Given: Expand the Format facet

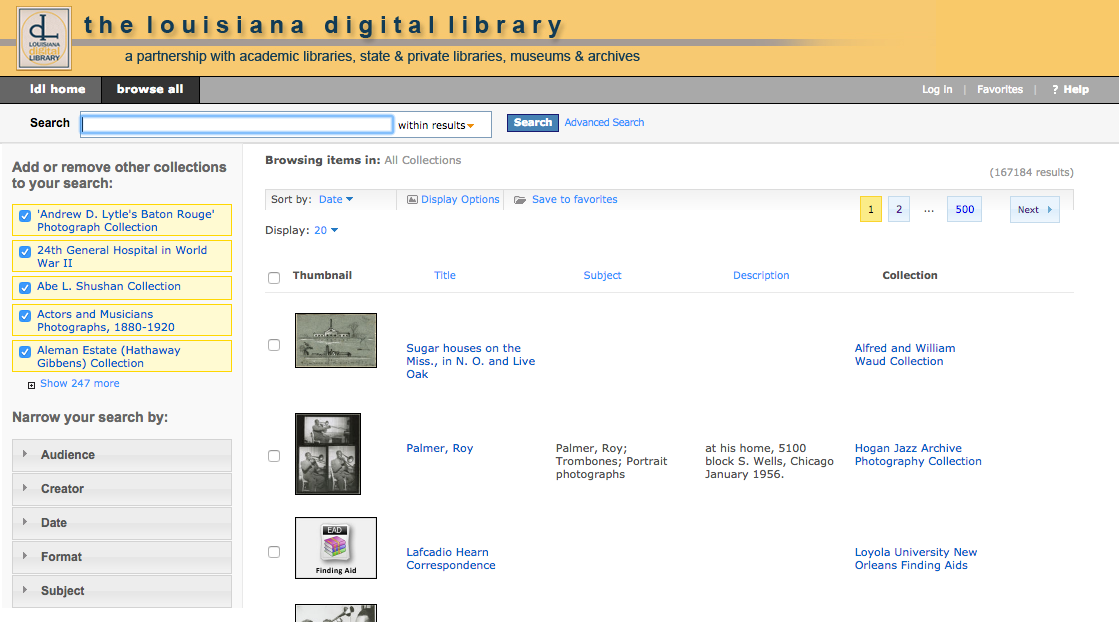Looking at the screenshot, I should tap(122, 557).
